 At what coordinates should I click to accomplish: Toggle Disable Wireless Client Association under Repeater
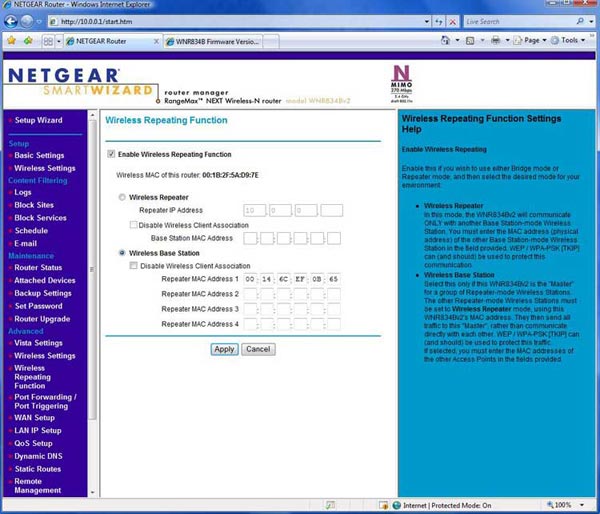point(134,225)
